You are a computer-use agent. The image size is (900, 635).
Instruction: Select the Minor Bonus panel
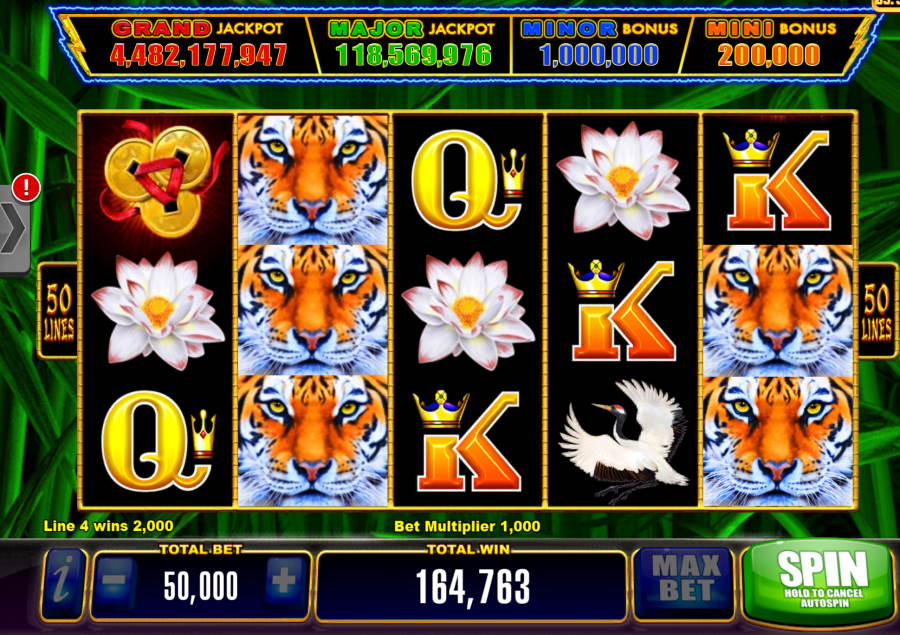point(599,45)
